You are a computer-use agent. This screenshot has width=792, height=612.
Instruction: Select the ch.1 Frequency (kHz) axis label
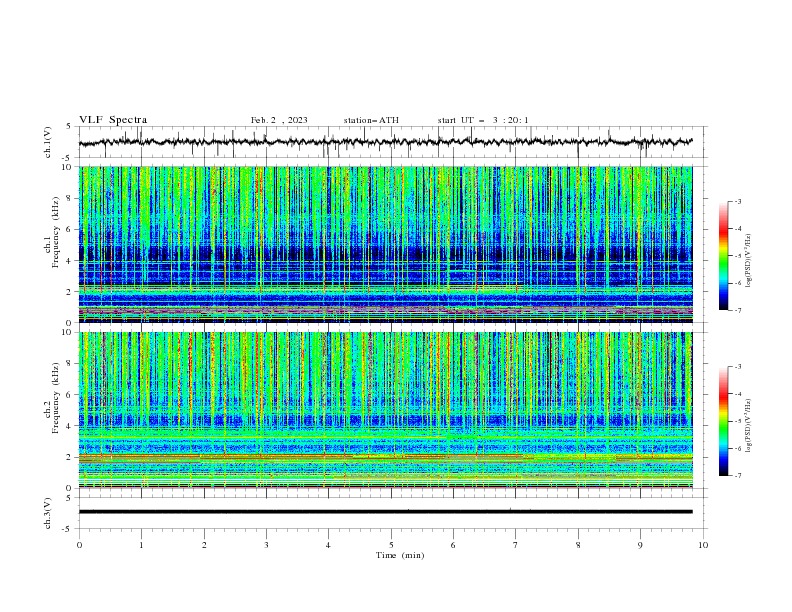(x=52, y=230)
